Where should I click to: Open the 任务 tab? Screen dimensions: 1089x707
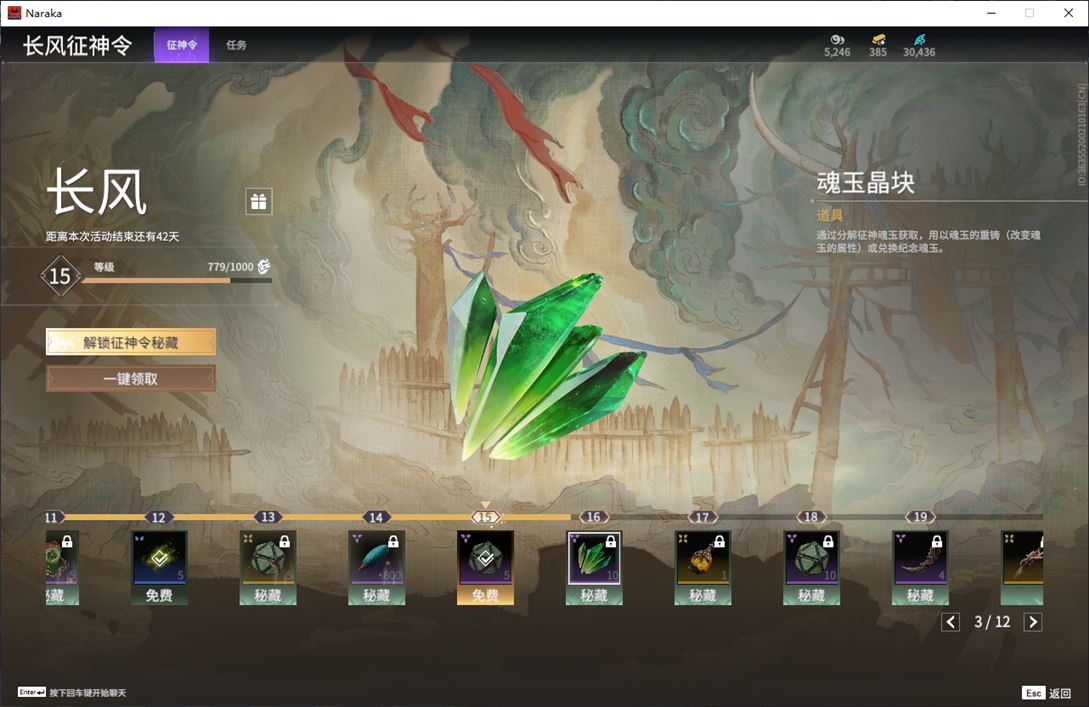click(236, 45)
